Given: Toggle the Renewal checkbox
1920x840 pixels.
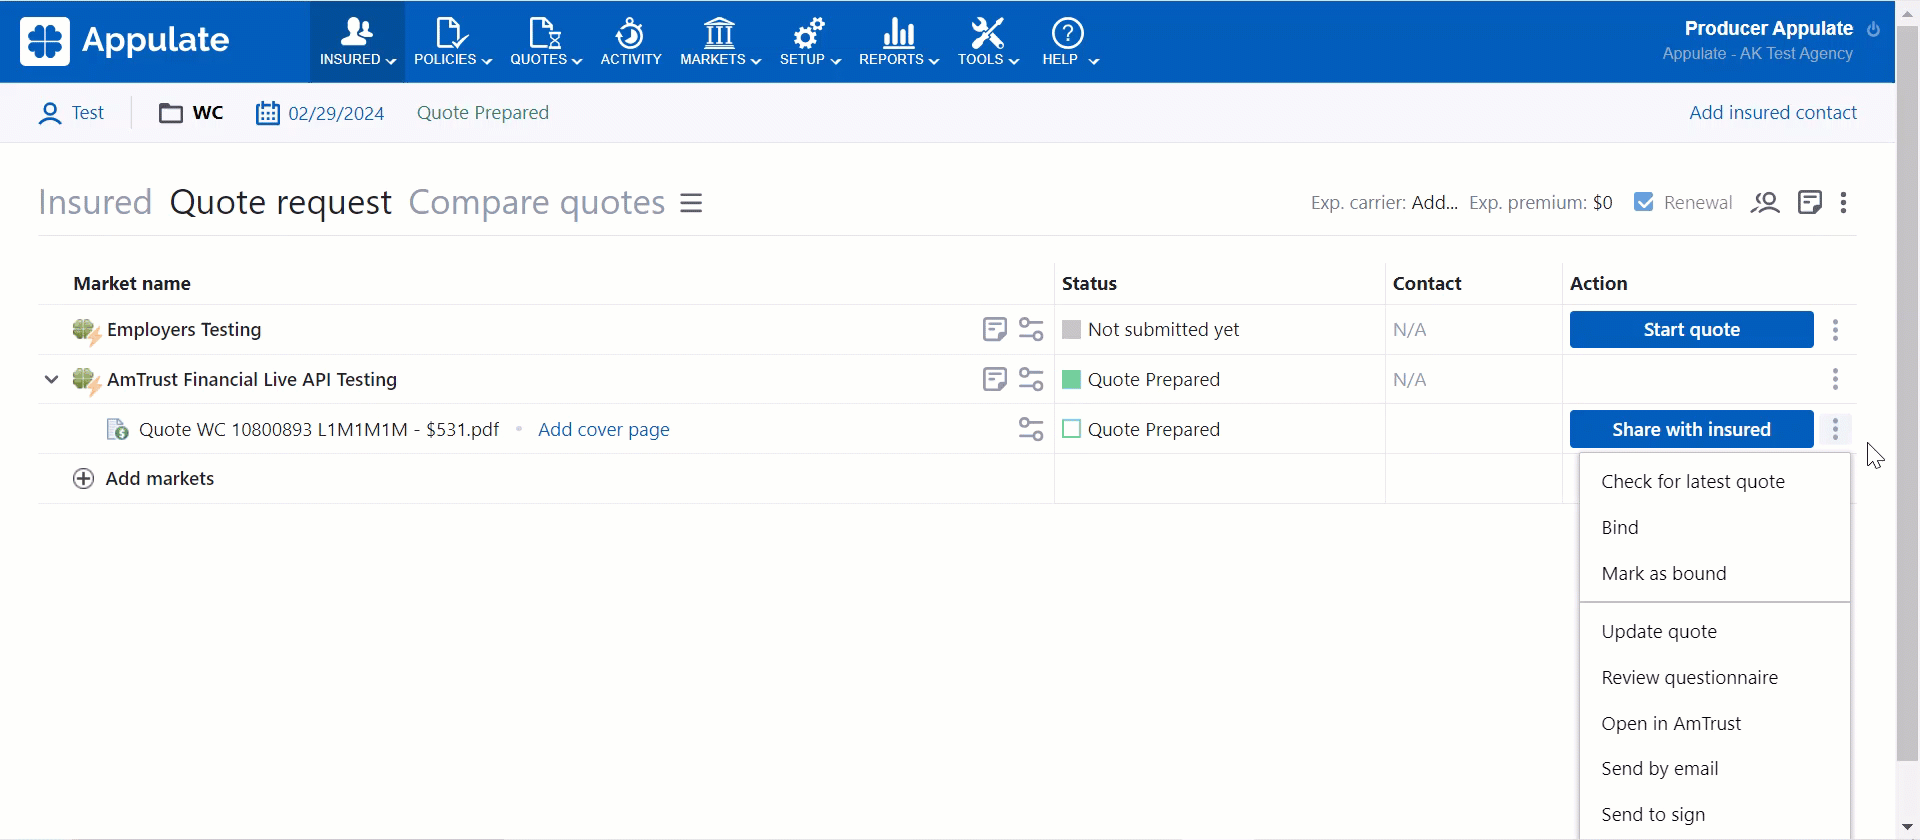Looking at the screenshot, I should coord(1643,202).
